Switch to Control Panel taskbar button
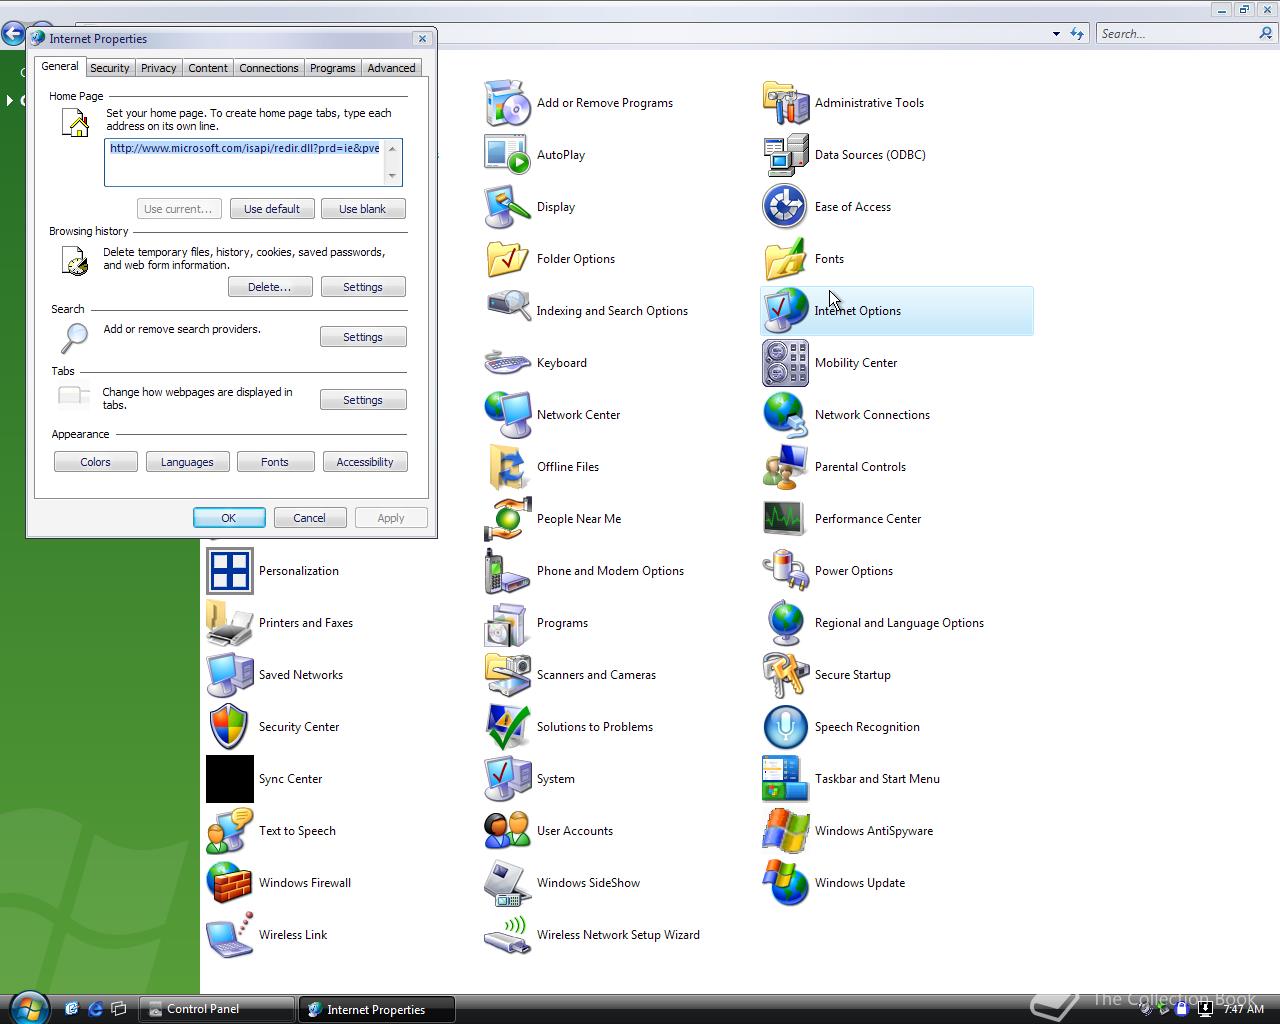The height and width of the screenshot is (1024, 1280). coord(217,1009)
